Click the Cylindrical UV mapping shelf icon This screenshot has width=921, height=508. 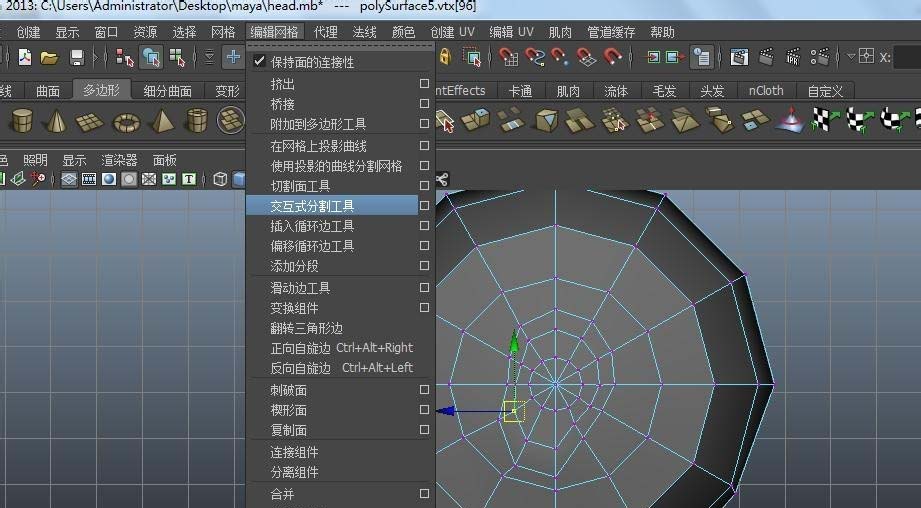(x=860, y=119)
